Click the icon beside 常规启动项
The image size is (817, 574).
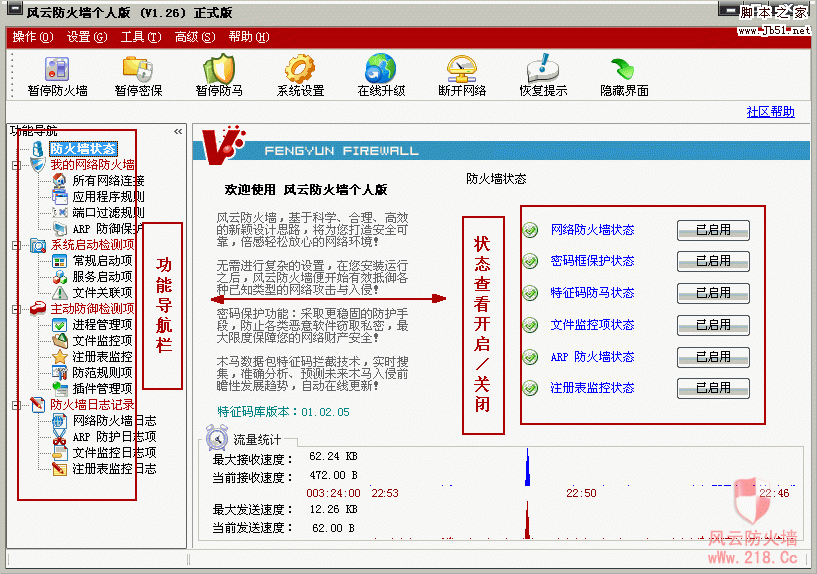point(60,261)
